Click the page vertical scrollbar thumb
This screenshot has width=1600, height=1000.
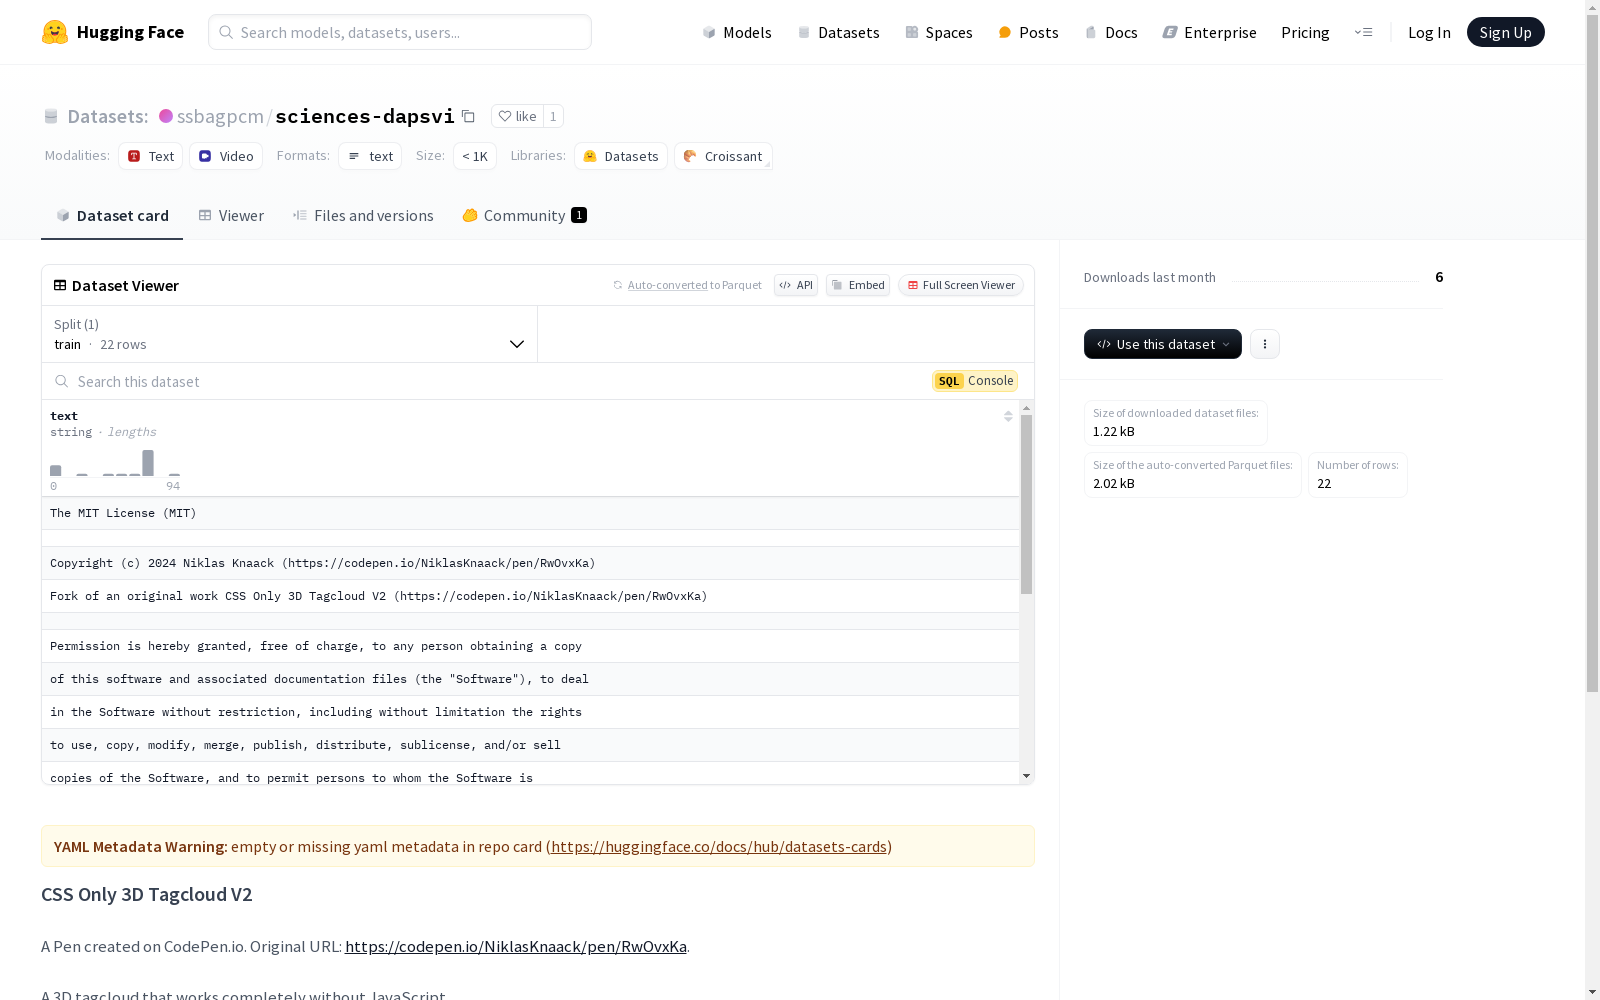pos(1592,353)
